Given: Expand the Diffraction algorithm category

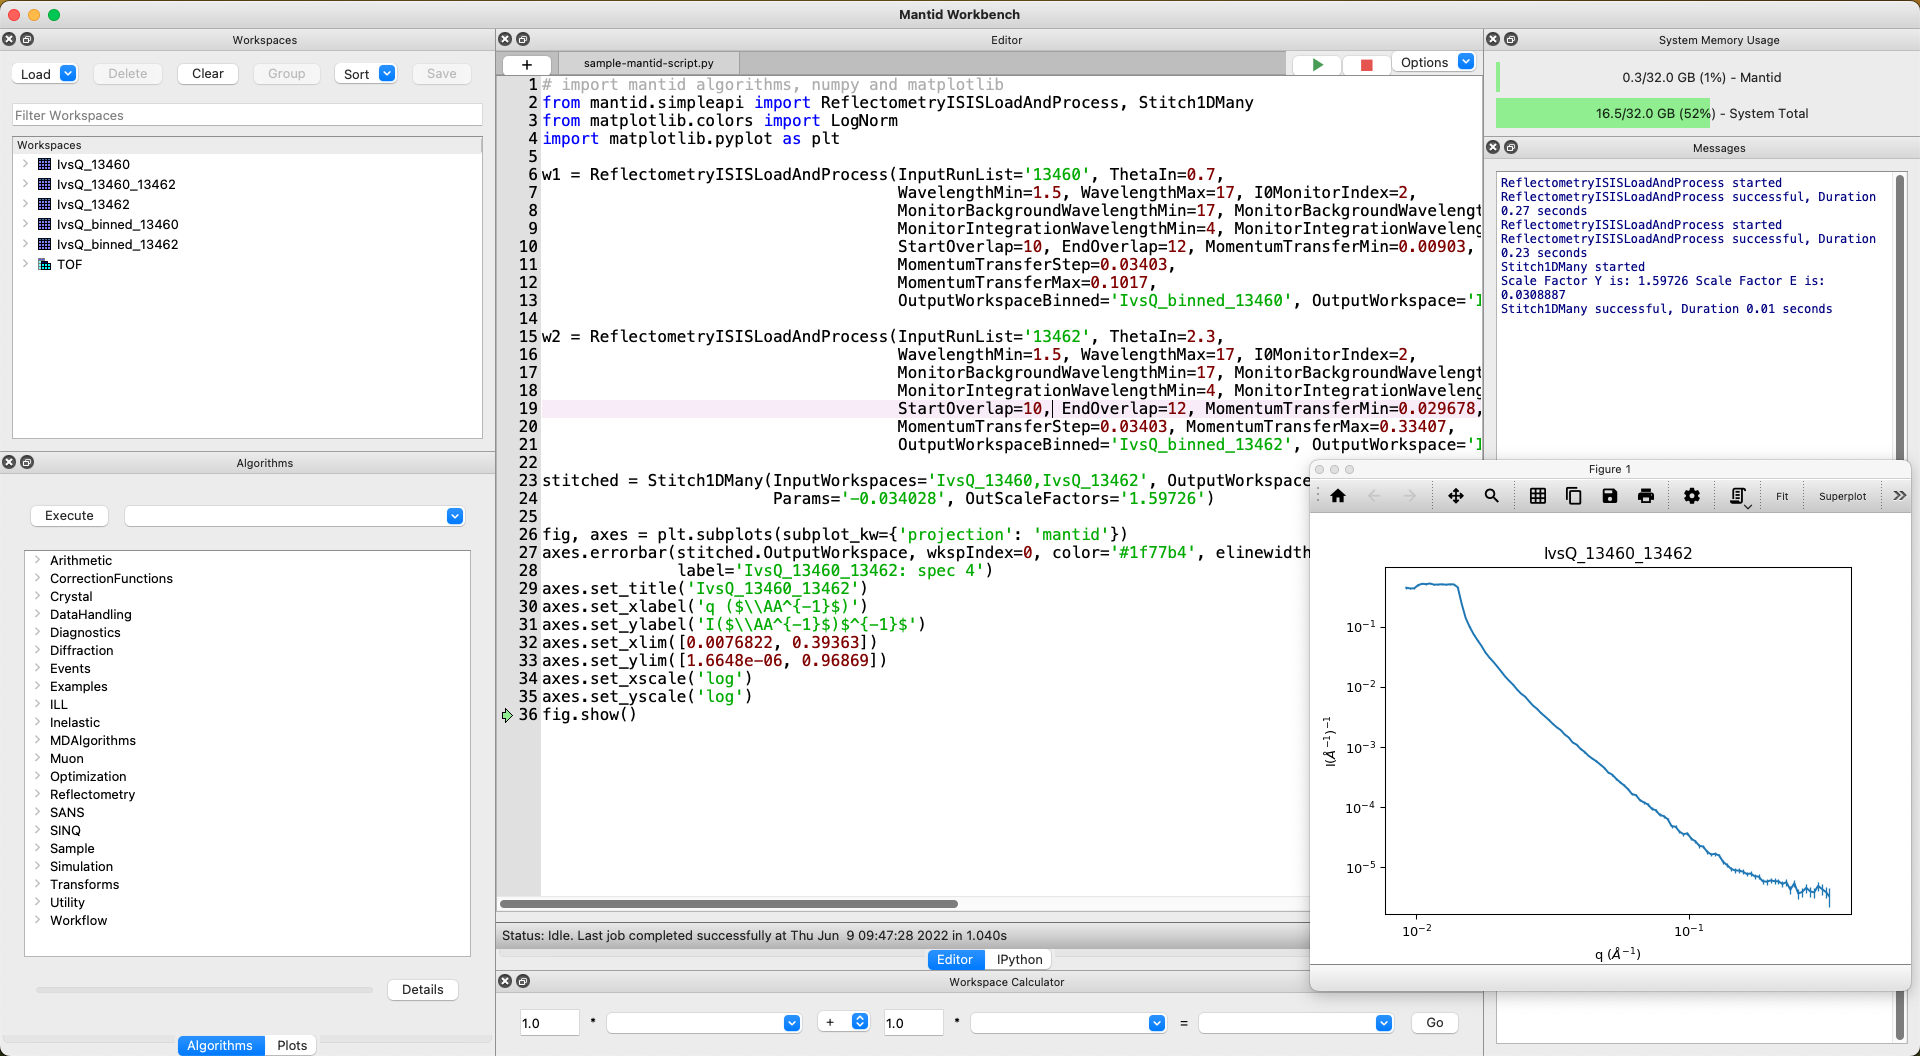Looking at the screenshot, I should (37, 650).
